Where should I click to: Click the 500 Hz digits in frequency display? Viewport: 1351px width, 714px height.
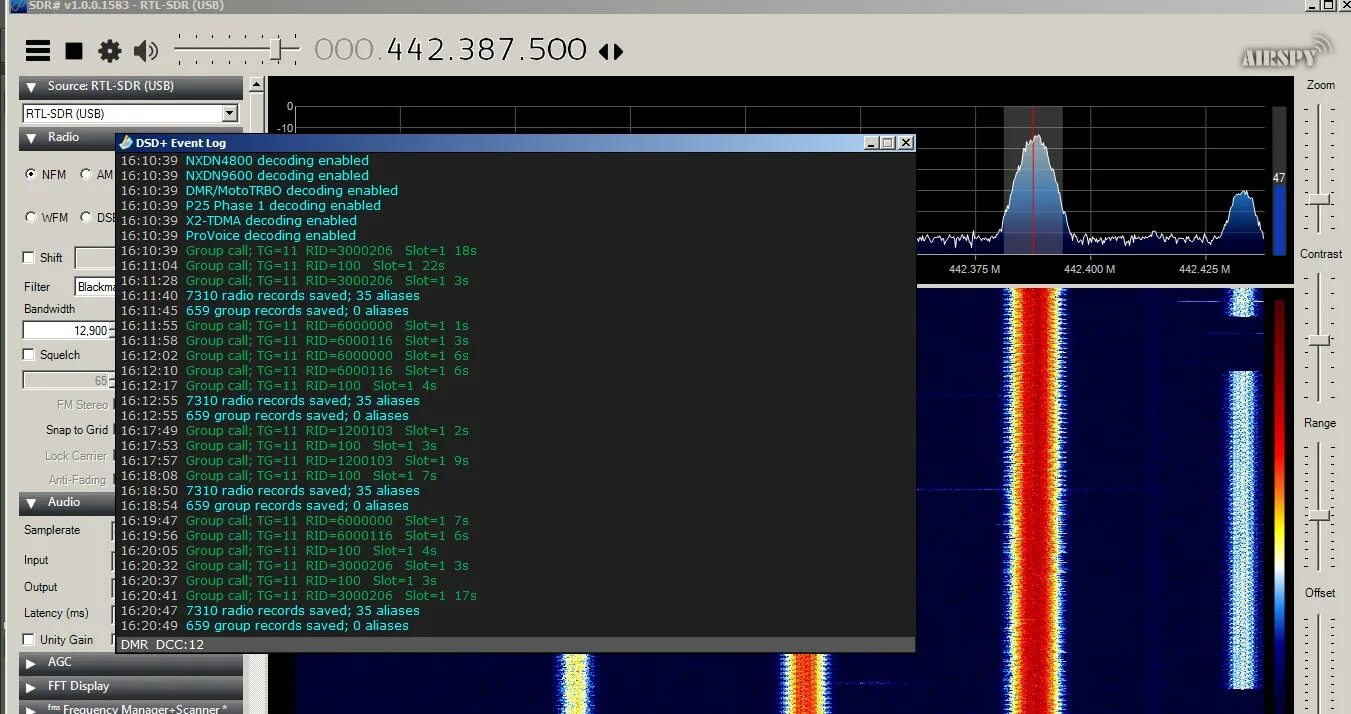pyautogui.click(x=557, y=49)
